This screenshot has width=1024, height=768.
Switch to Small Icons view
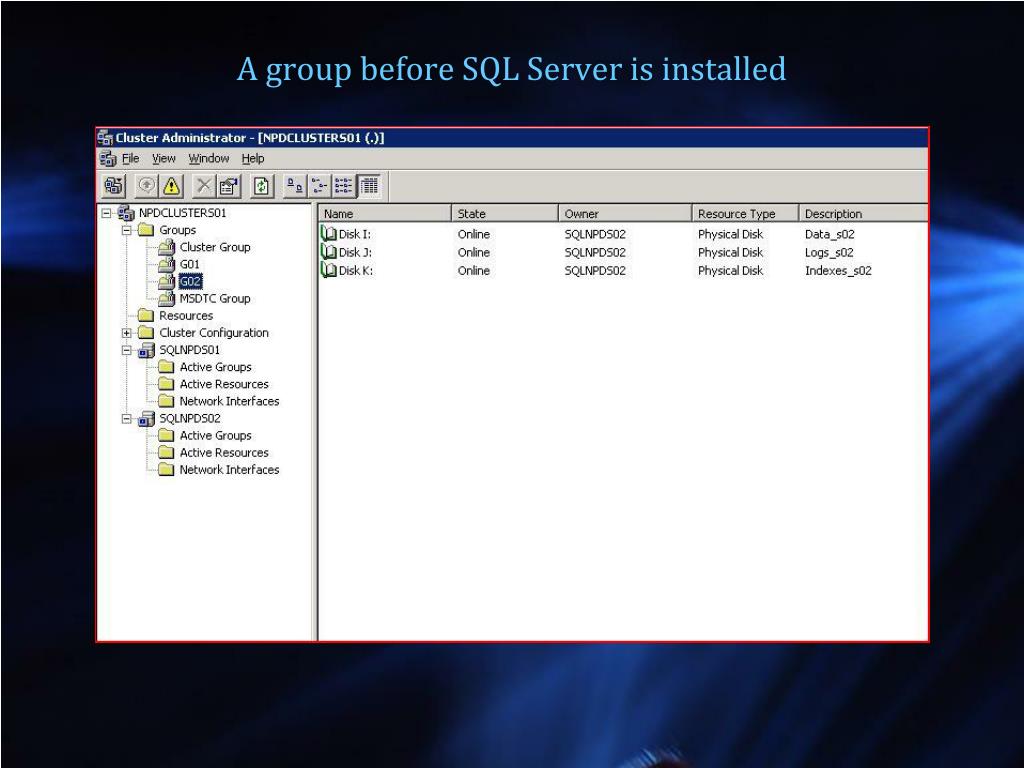319,186
